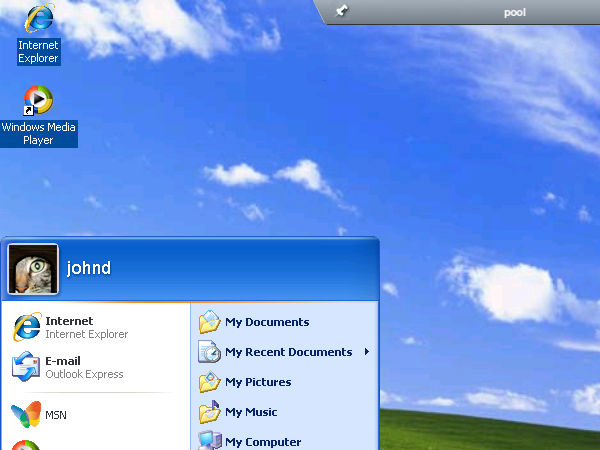
Task: Click the Outlook Express envelope icon
Action: [x=26, y=367]
